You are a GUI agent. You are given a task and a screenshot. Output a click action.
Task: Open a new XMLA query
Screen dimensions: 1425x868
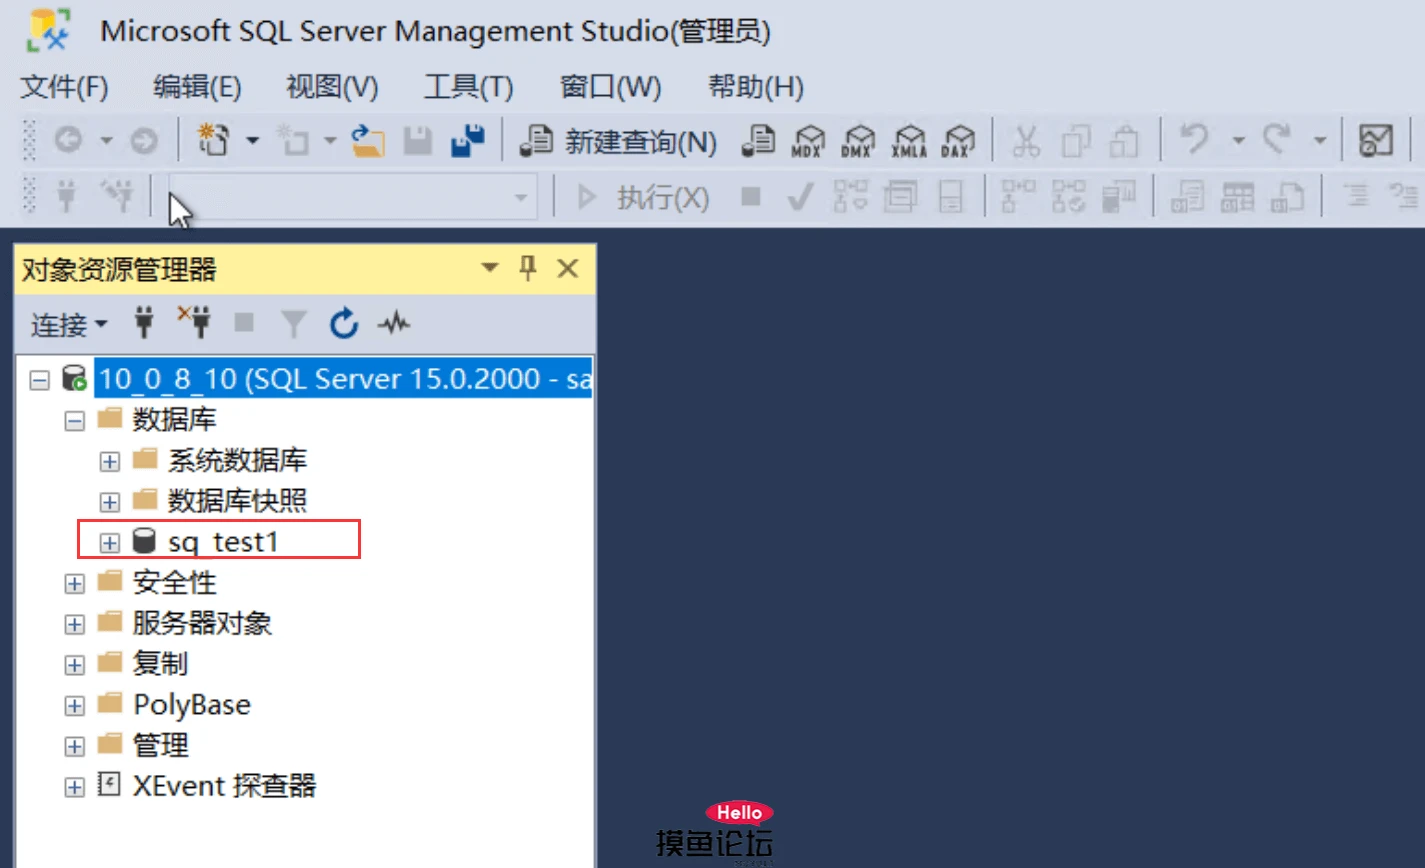click(909, 141)
